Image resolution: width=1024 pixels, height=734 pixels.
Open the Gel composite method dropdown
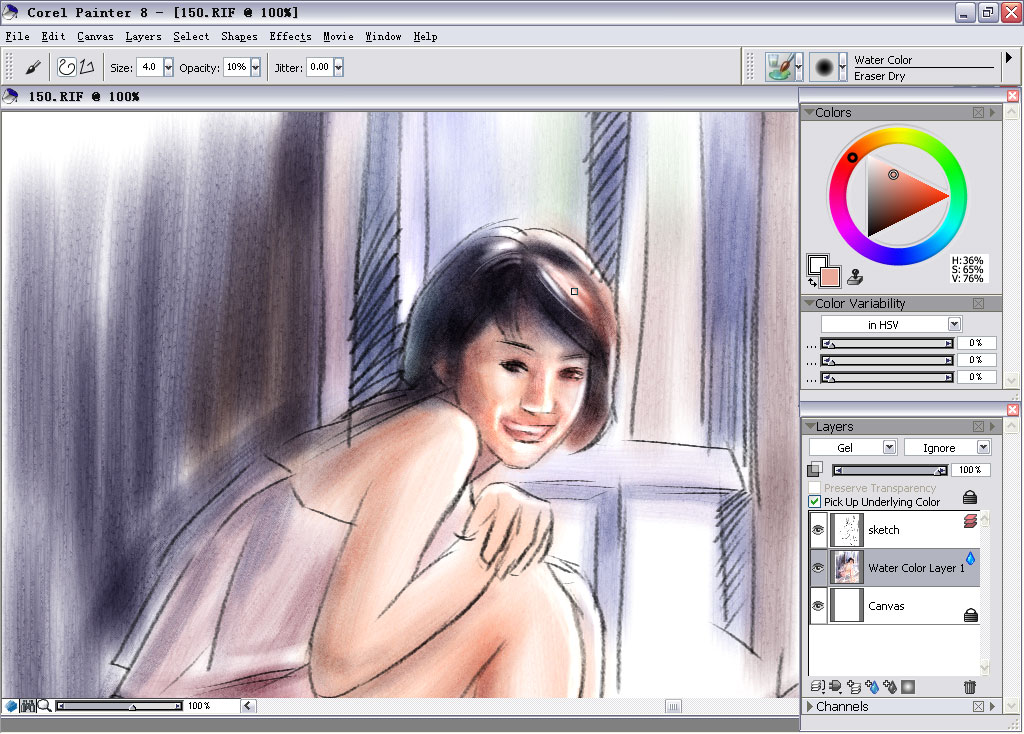coord(889,447)
